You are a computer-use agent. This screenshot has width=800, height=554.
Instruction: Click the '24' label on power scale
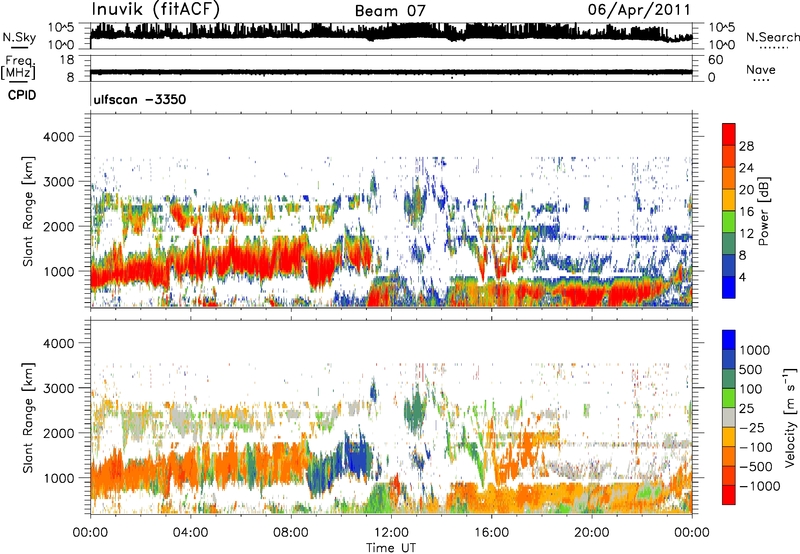click(x=746, y=168)
